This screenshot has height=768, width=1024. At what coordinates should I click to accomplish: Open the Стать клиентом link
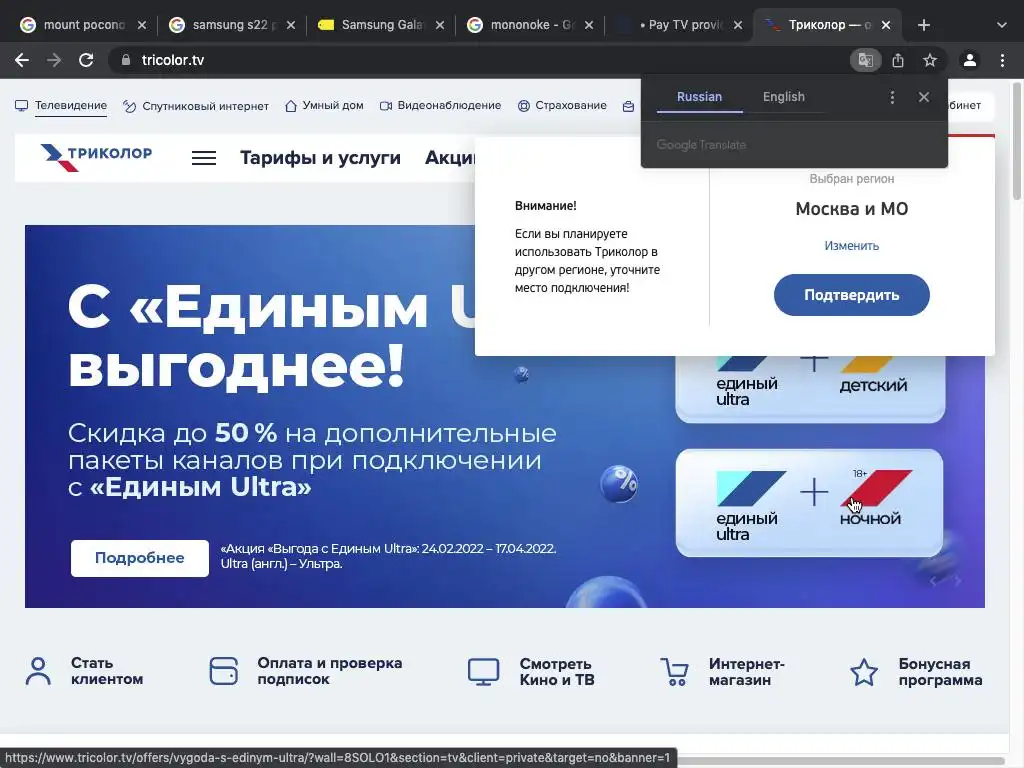(x=106, y=671)
